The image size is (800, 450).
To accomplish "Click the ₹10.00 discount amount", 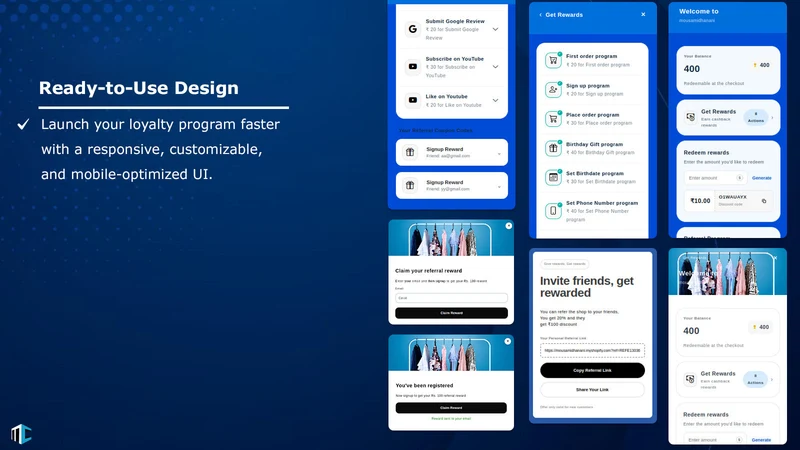I will 700,201.
